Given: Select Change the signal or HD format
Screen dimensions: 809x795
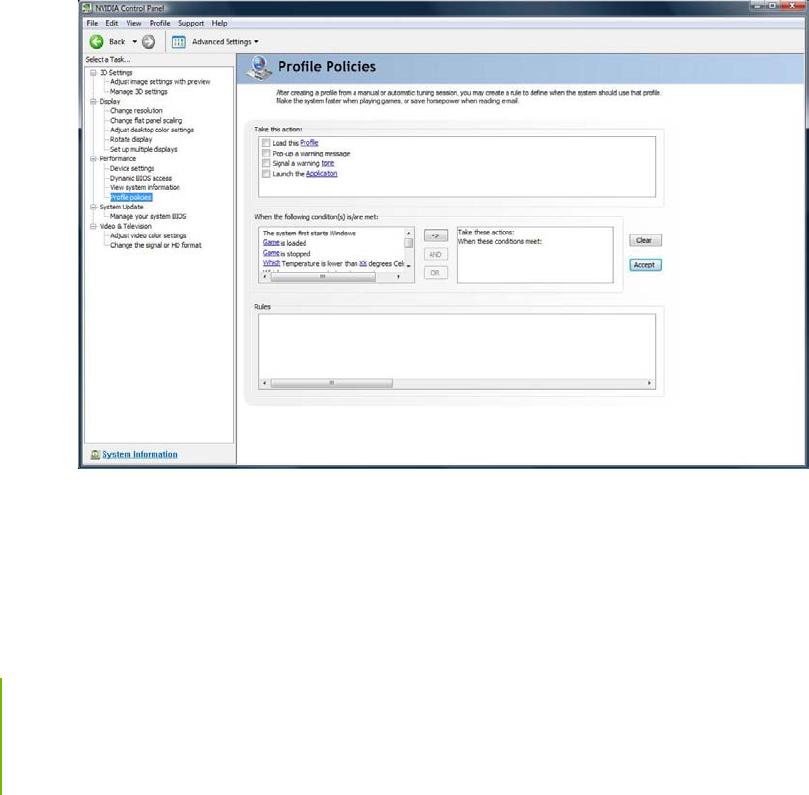Looking at the screenshot, I should (x=156, y=245).
